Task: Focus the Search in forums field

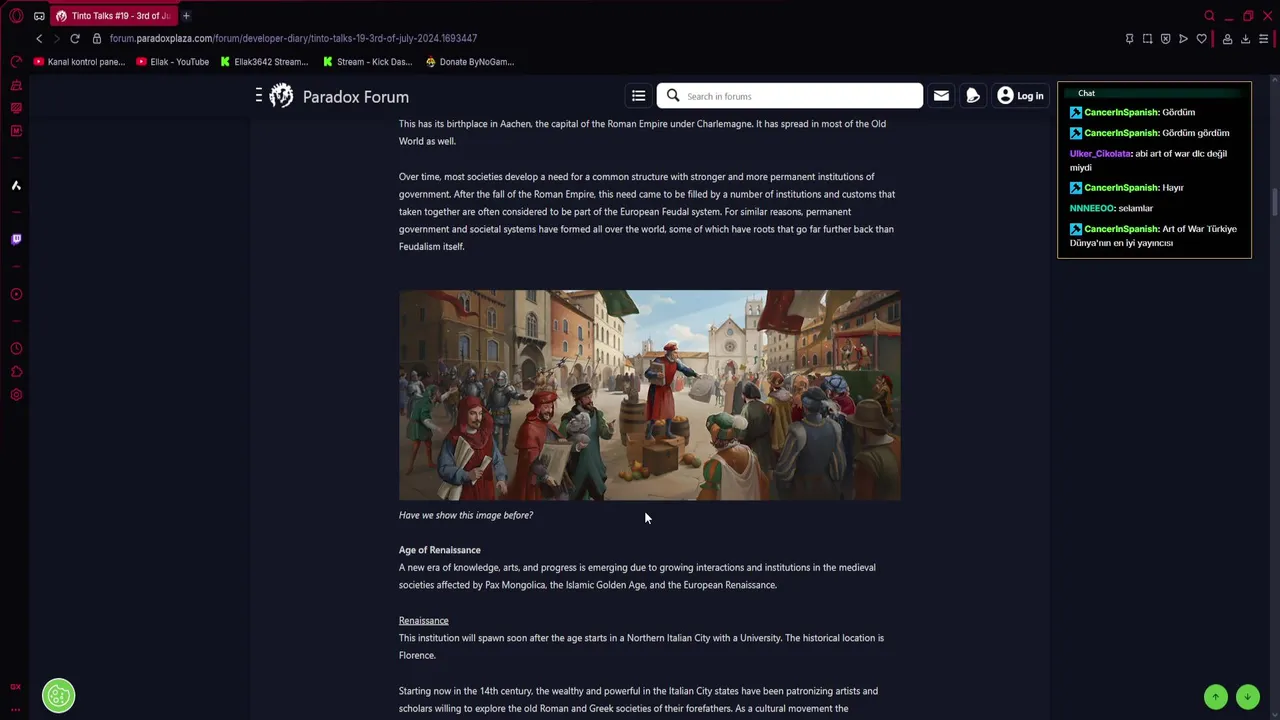Action: [x=789, y=96]
